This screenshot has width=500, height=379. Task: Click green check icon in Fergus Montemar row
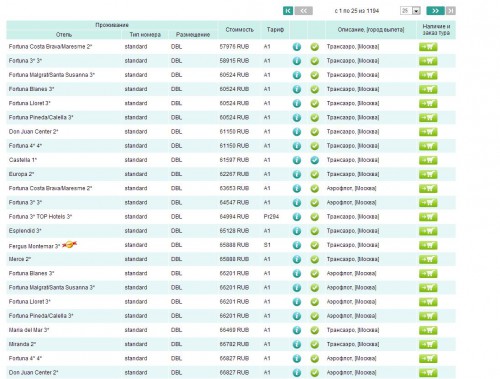(x=315, y=245)
